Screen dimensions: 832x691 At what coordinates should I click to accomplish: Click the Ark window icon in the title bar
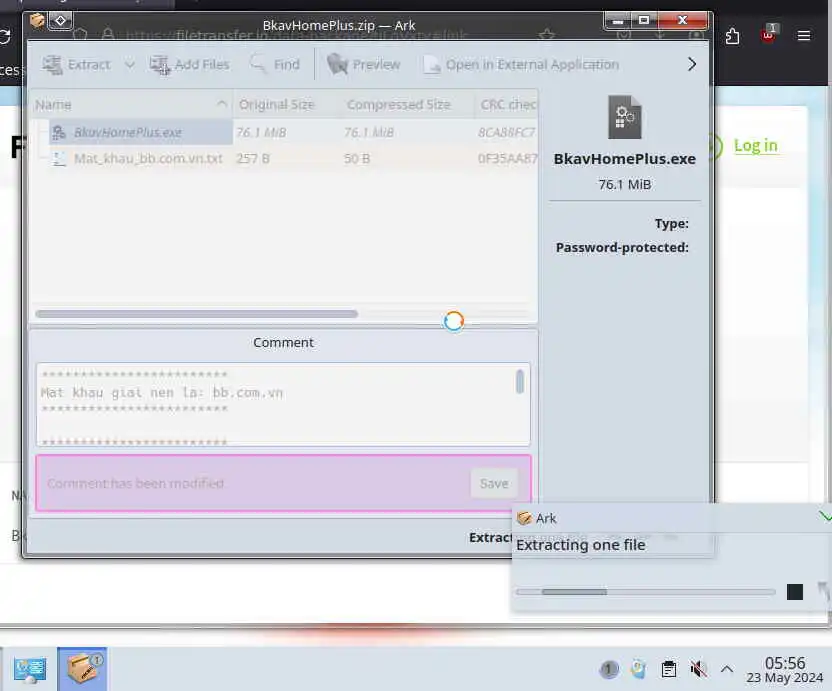37,21
